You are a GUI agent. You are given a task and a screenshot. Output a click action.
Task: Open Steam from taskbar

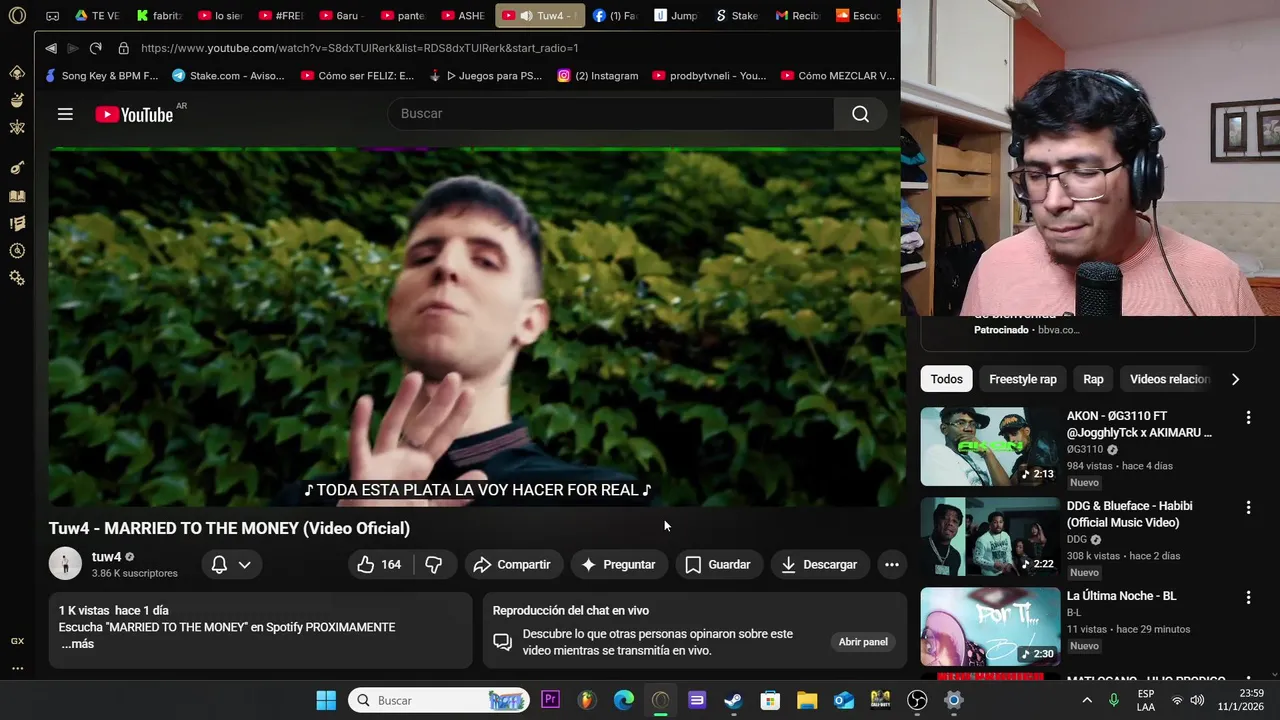(734, 701)
